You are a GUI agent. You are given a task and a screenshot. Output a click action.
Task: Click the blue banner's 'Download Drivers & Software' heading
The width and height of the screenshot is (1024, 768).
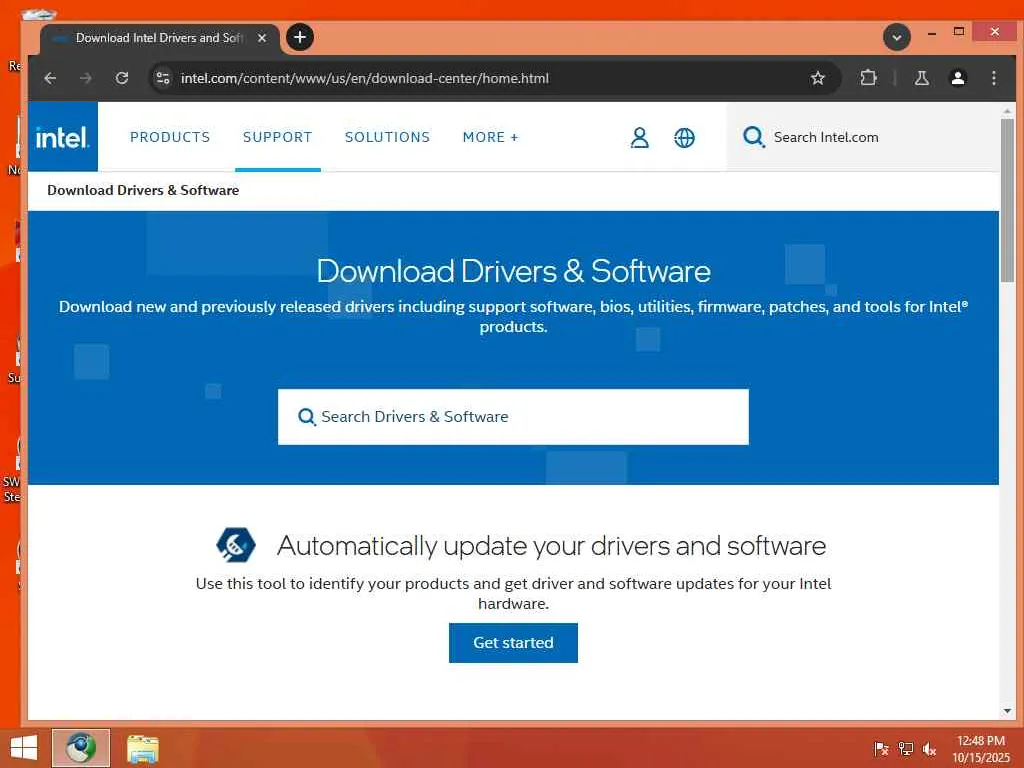(x=513, y=271)
